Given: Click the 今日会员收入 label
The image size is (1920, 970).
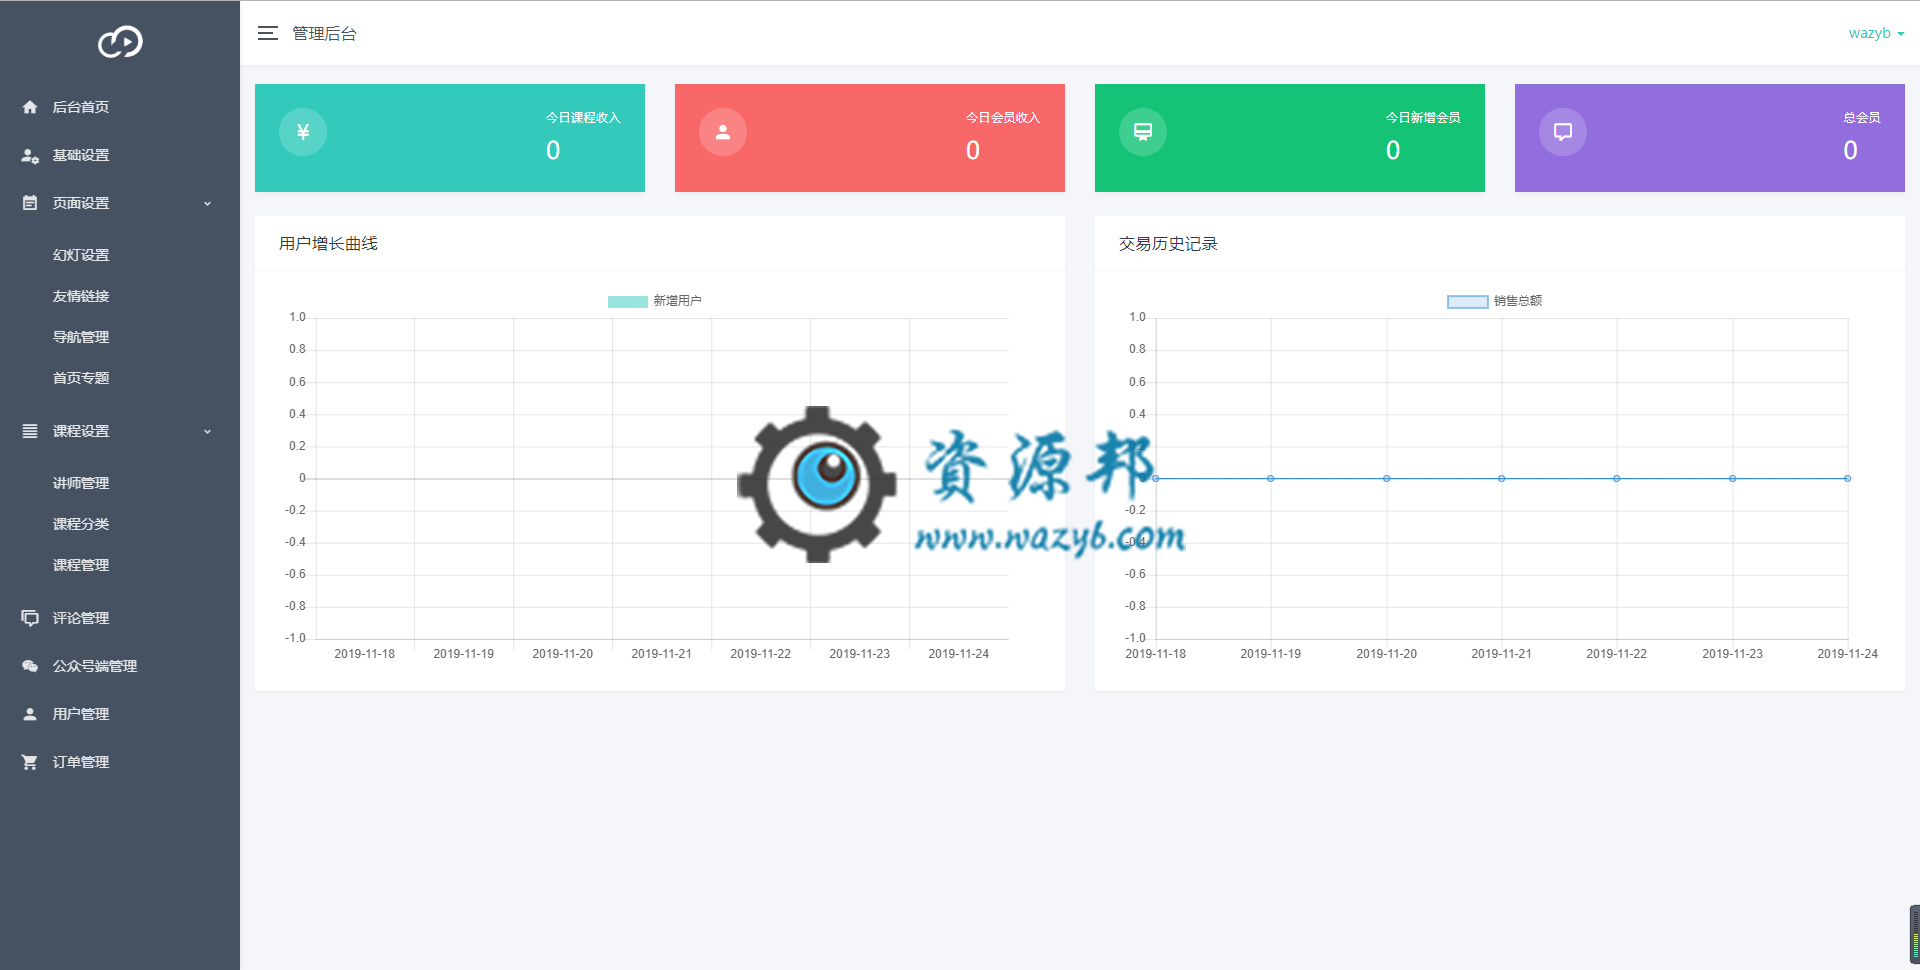Looking at the screenshot, I should [x=1003, y=118].
